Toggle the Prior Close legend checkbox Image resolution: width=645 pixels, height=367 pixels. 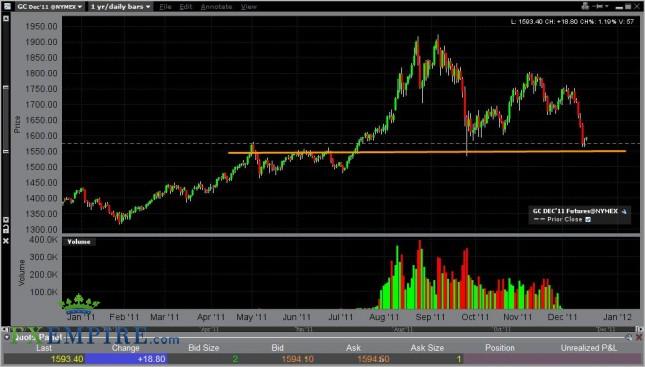[588, 219]
